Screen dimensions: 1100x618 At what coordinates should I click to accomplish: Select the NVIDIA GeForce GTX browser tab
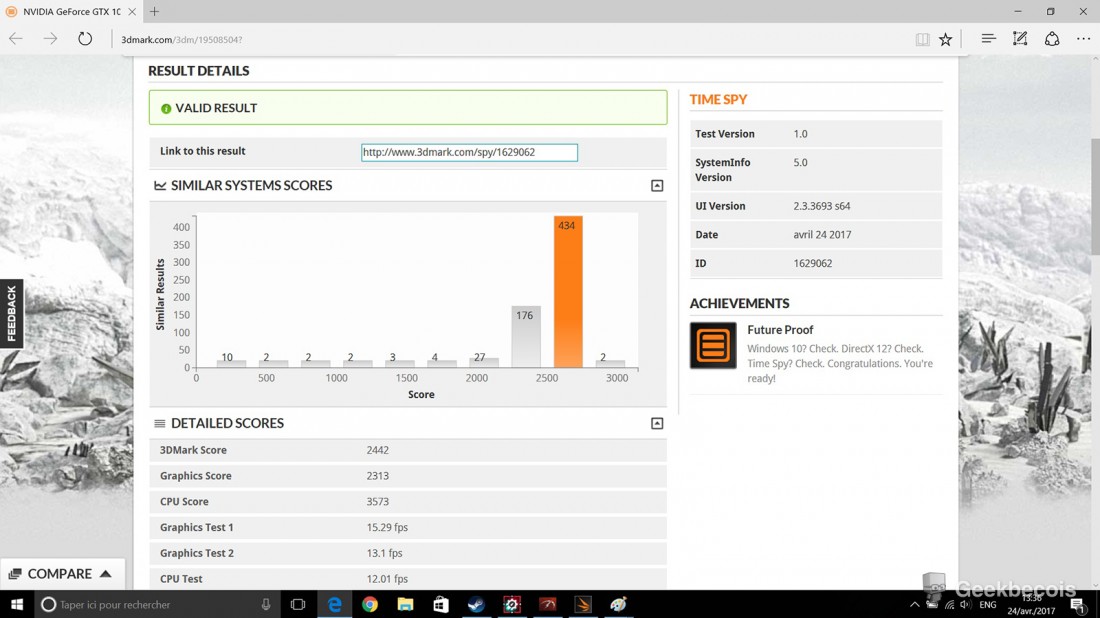coord(65,12)
